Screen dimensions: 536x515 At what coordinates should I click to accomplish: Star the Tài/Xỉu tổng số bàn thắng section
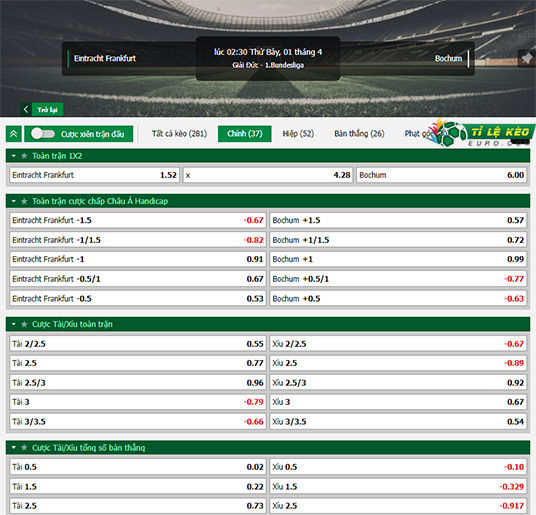click(x=24, y=447)
